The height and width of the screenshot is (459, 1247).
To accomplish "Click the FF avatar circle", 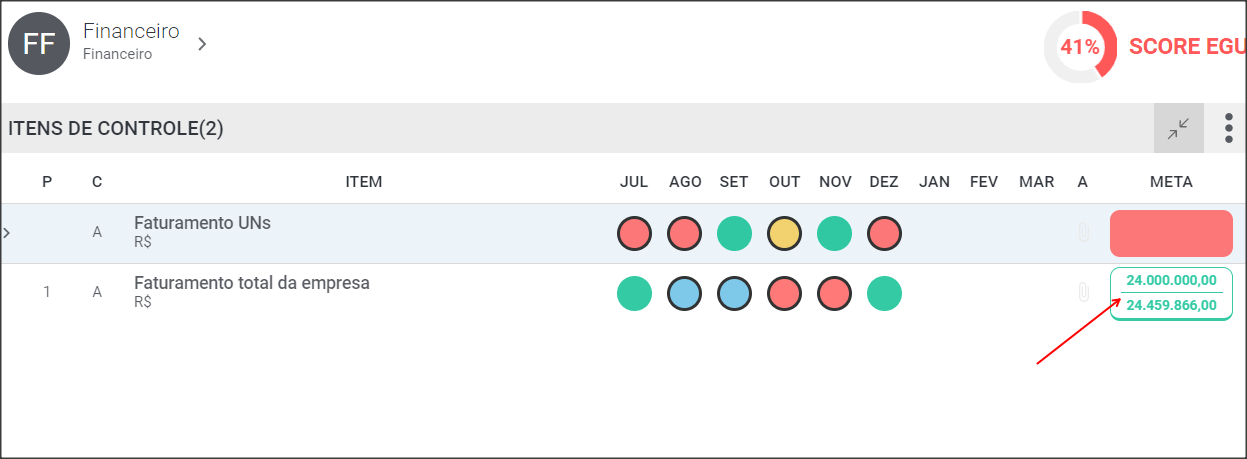I will click(39, 44).
